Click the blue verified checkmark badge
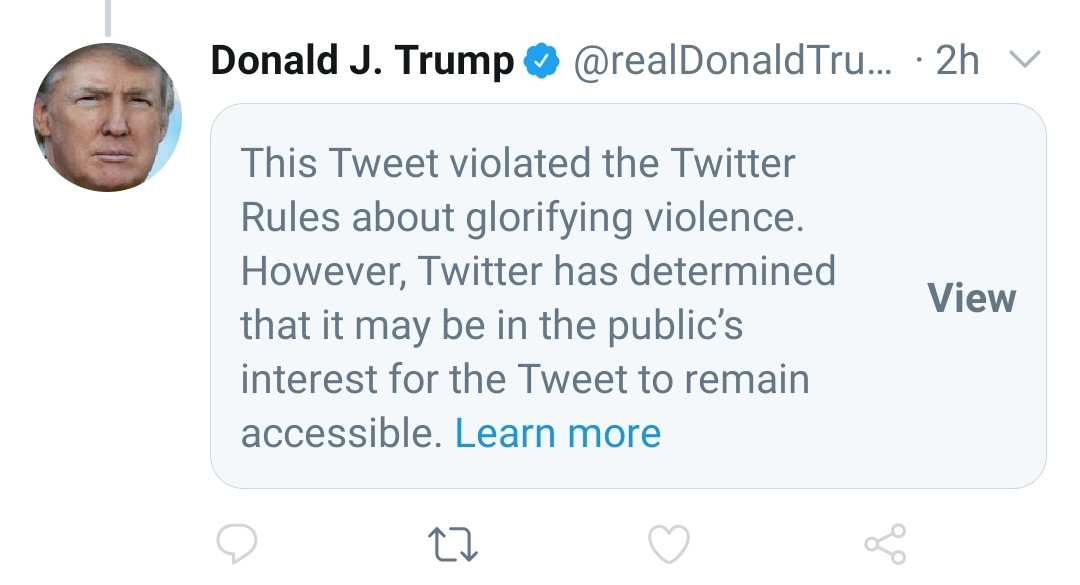This screenshot has height=585, width=1080. pyautogui.click(x=542, y=61)
